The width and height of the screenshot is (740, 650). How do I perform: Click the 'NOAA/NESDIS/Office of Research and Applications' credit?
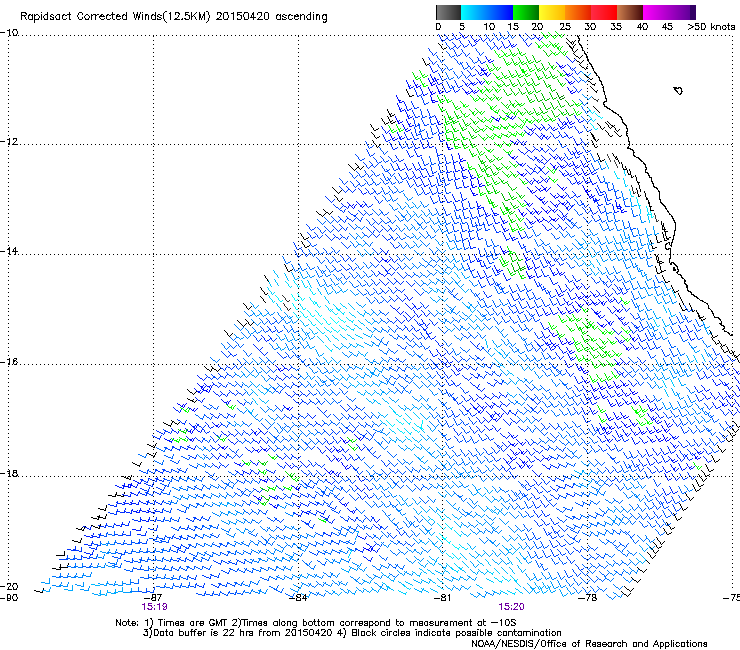click(x=589, y=644)
